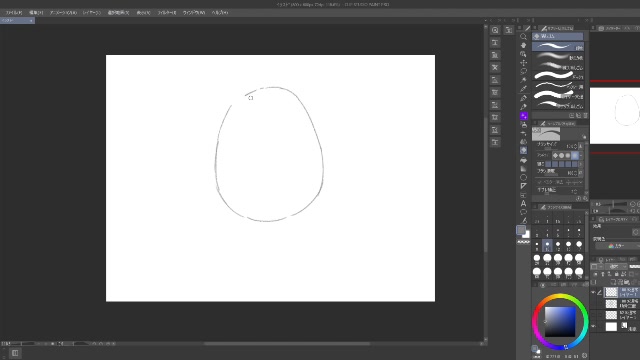Open the ウィンドウ (Window) menu
The width and height of the screenshot is (640, 360).
pyautogui.click(x=194, y=13)
